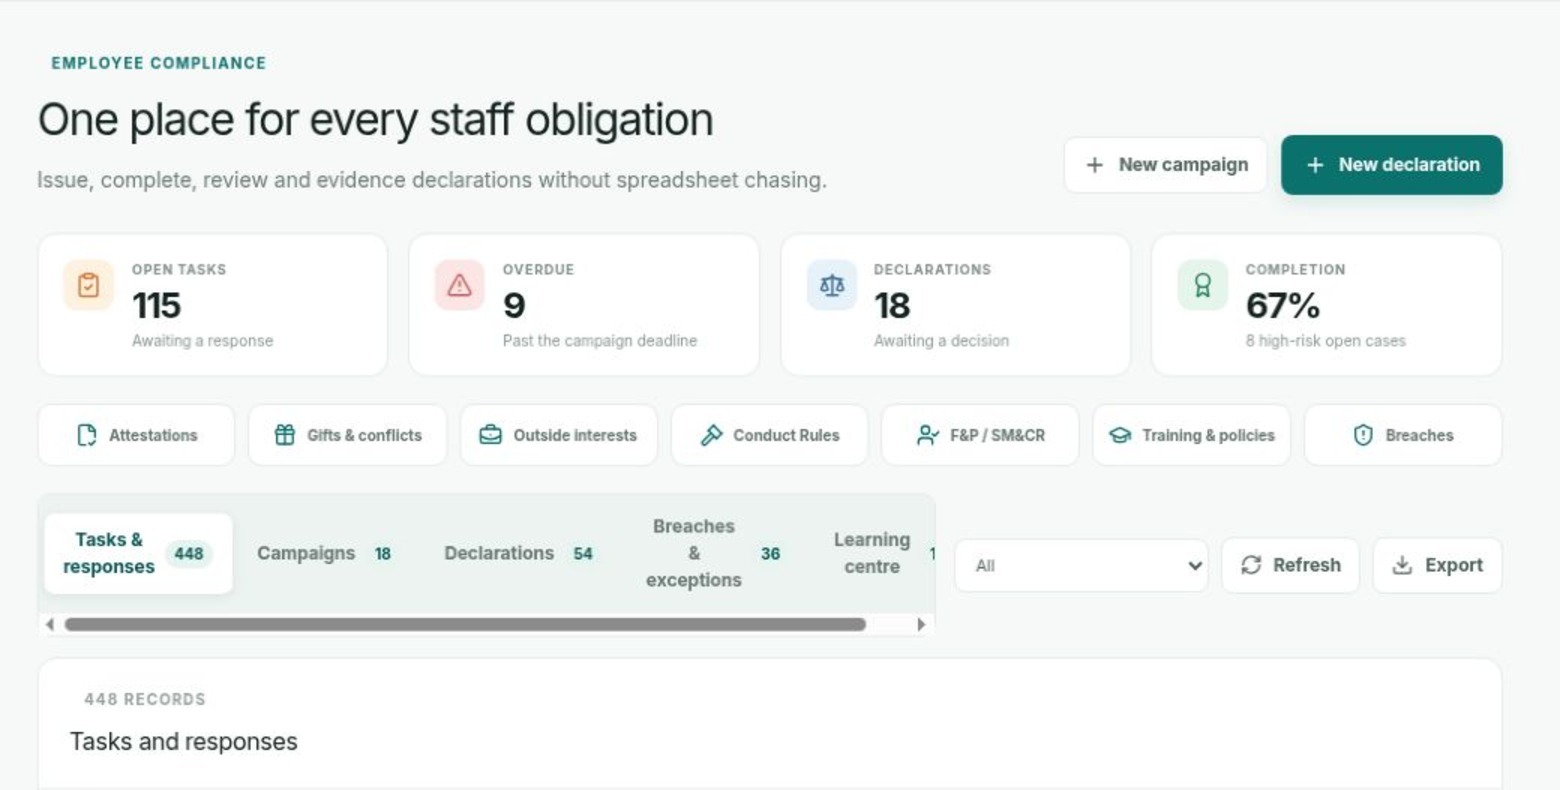Click the Completion award ribbon icon
1560x790 pixels.
coord(1202,285)
